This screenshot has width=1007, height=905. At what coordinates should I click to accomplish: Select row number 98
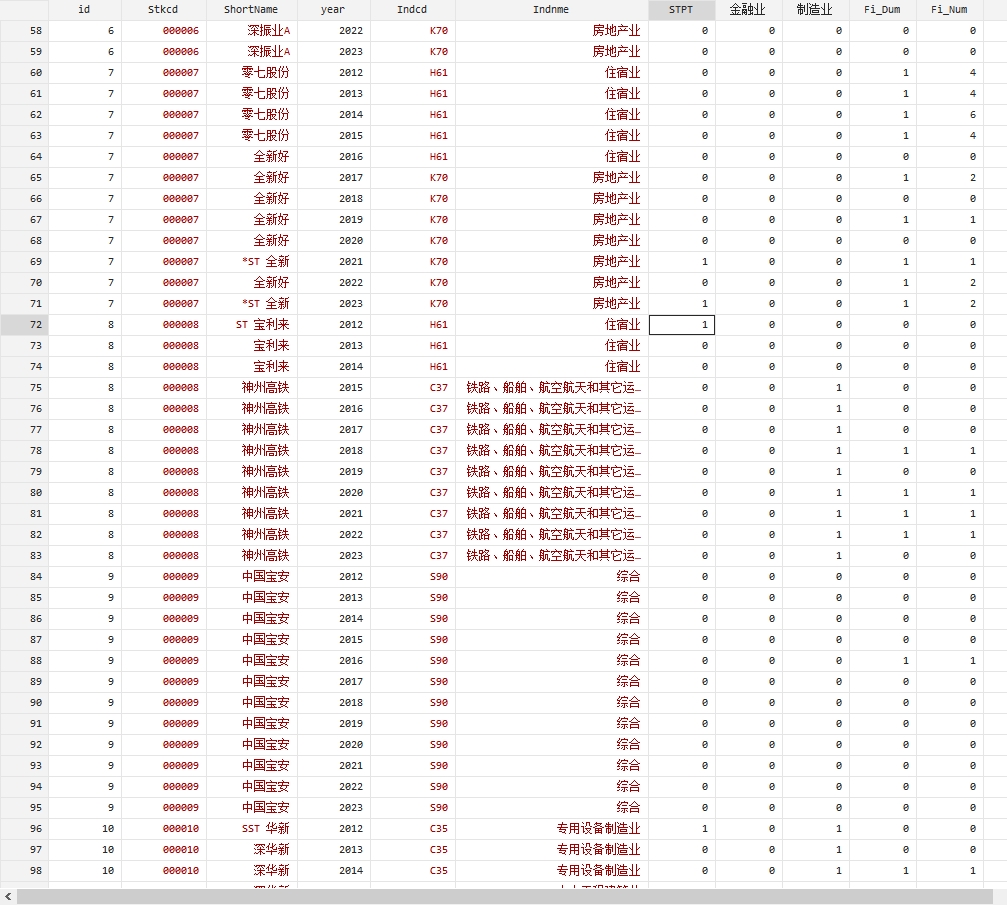[24, 871]
